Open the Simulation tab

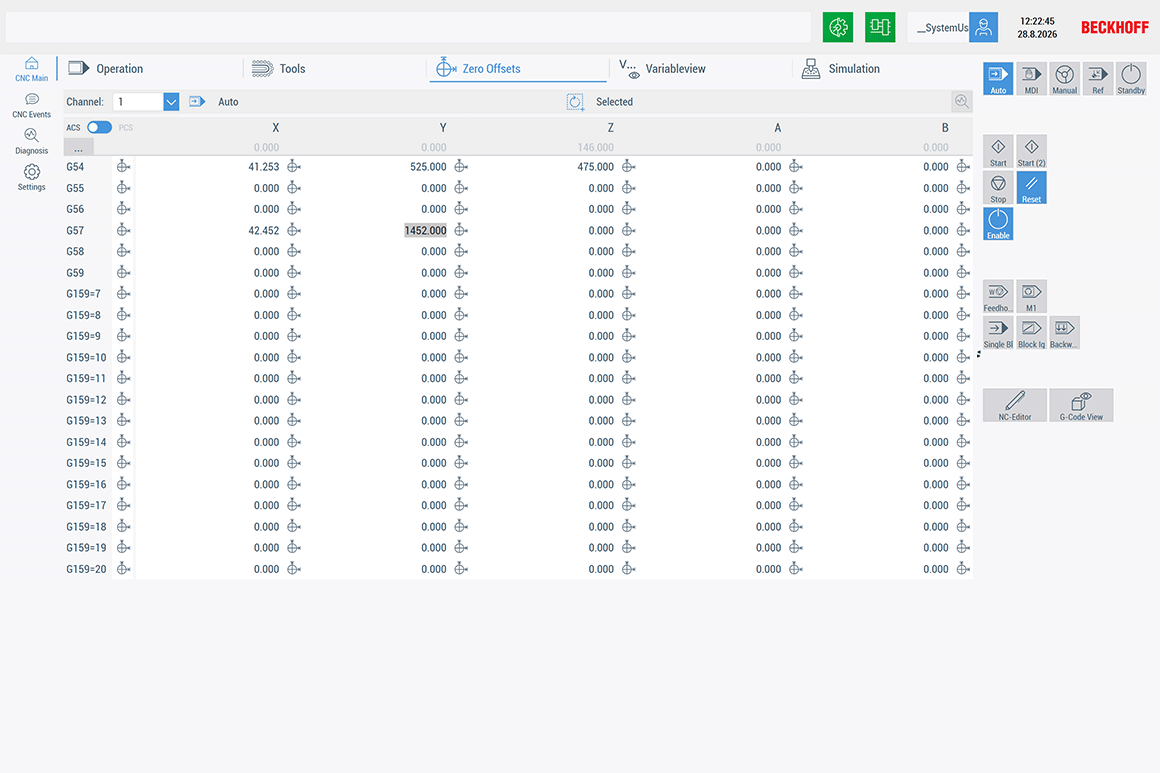[841, 69]
